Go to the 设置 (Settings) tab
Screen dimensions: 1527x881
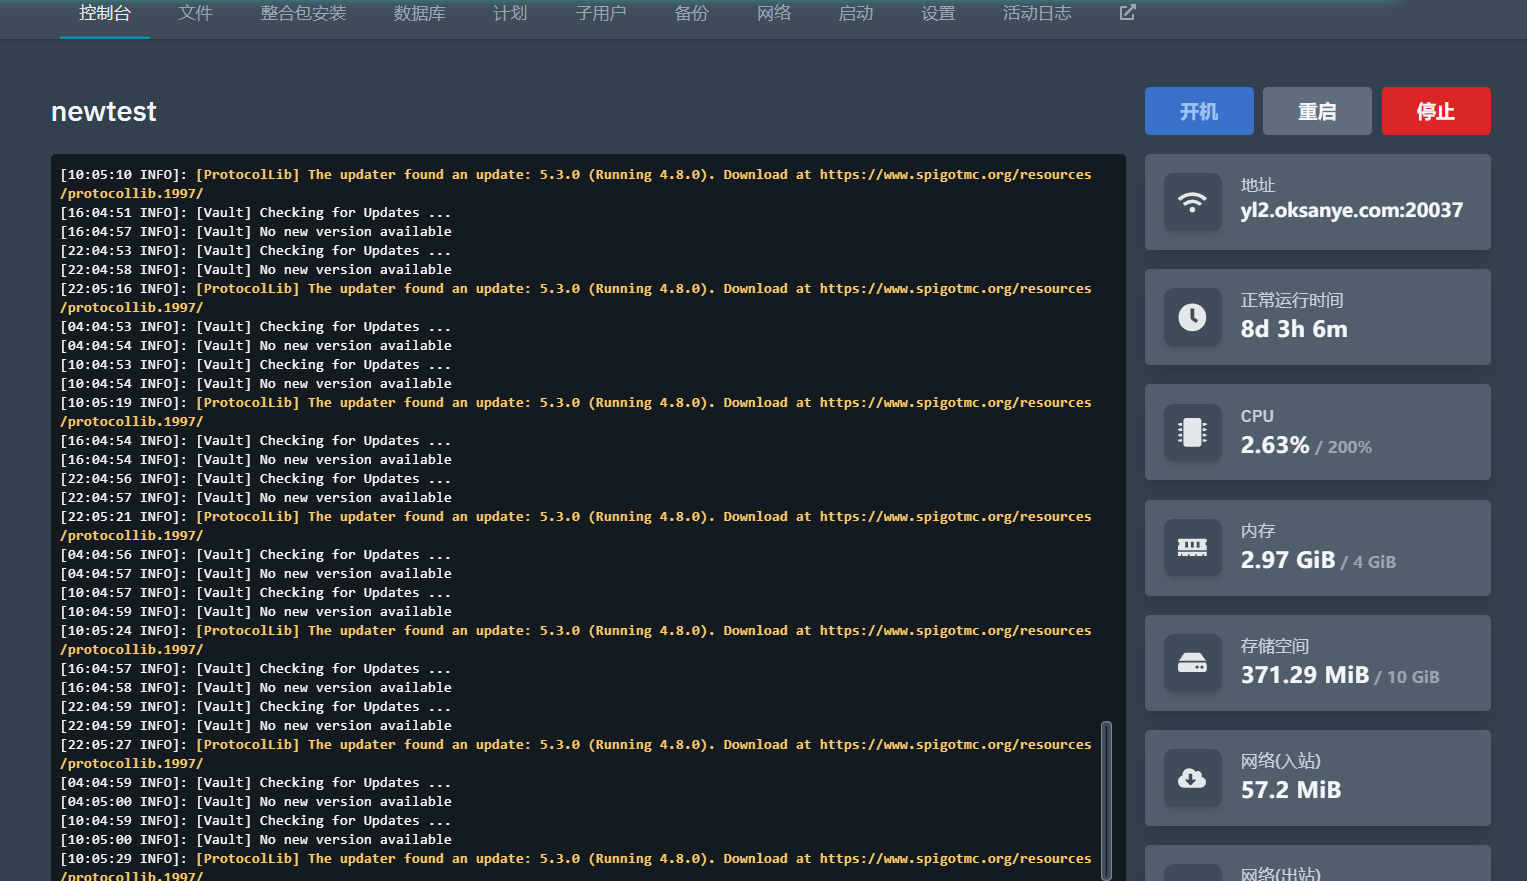938,14
